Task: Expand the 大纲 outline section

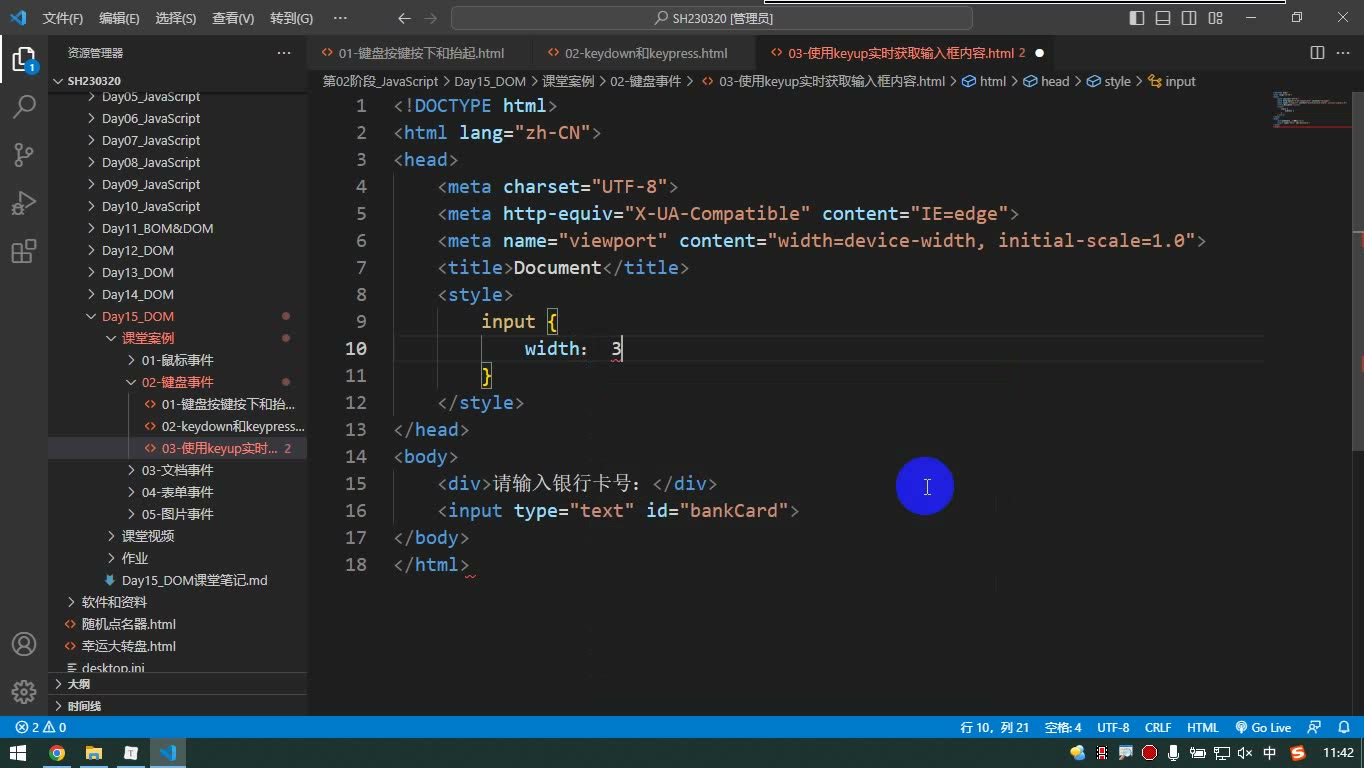Action: [177, 684]
